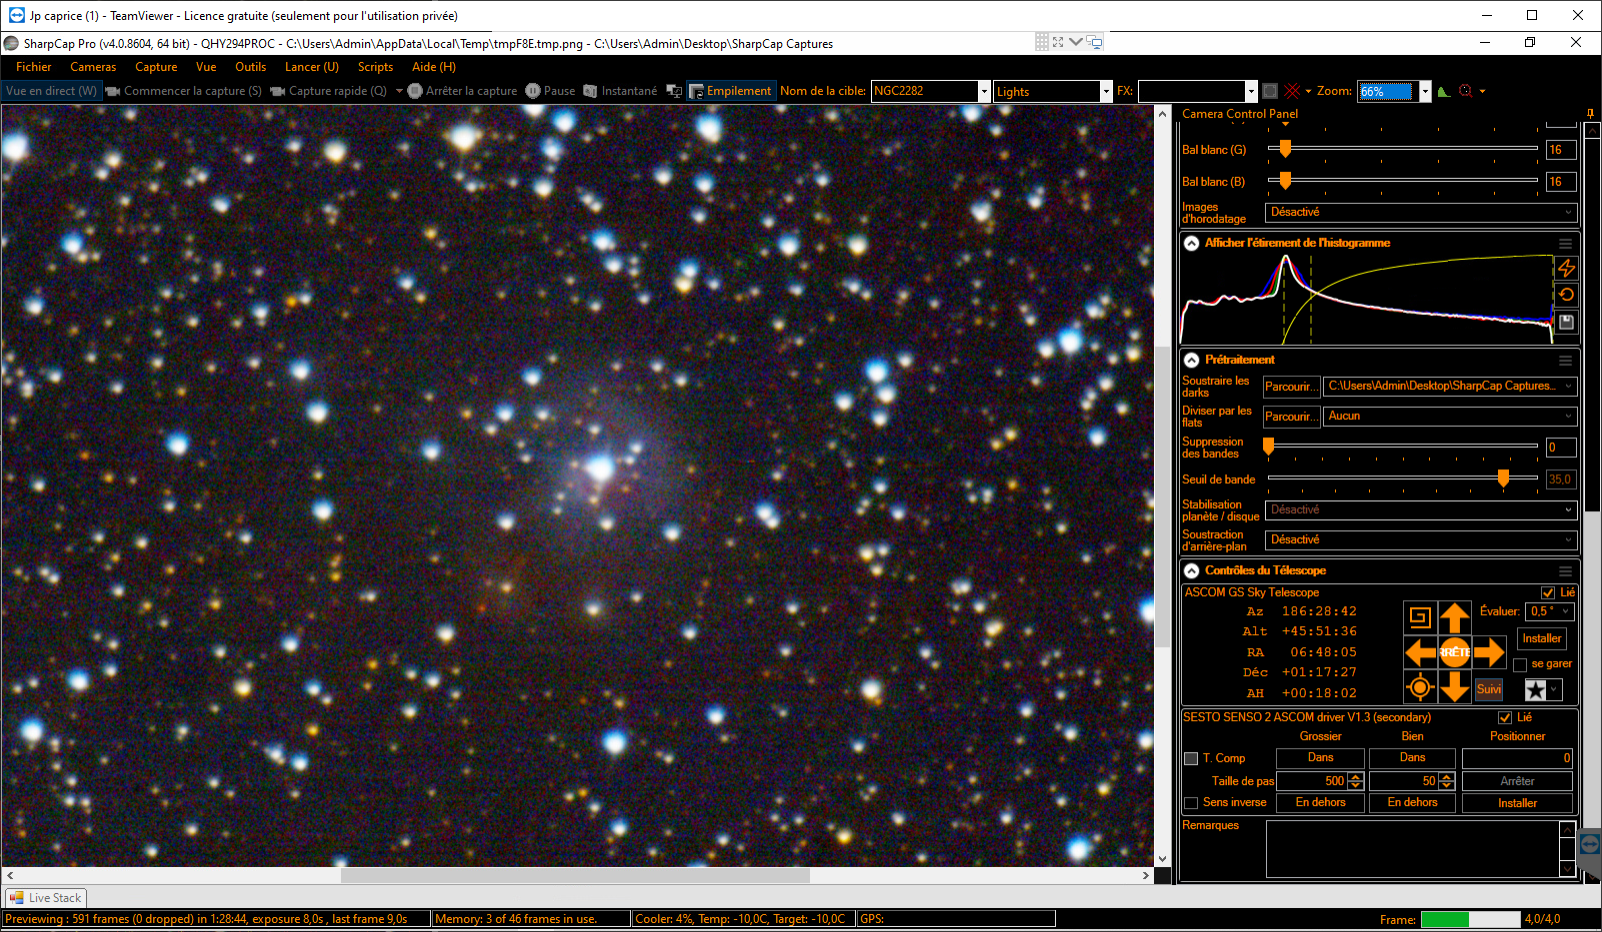The width and height of the screenshot is (1602, 932).
Task: Click the lightning auto-stretch icon beside histogram
Action: point(1566,268)
